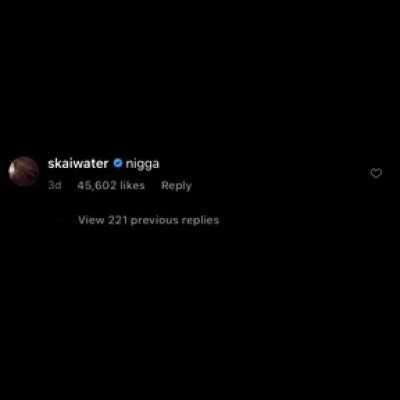The height and width of the screenshot is (400, 400).
Task: Load the 221 previous replies thread
Action: click(149, 220)
